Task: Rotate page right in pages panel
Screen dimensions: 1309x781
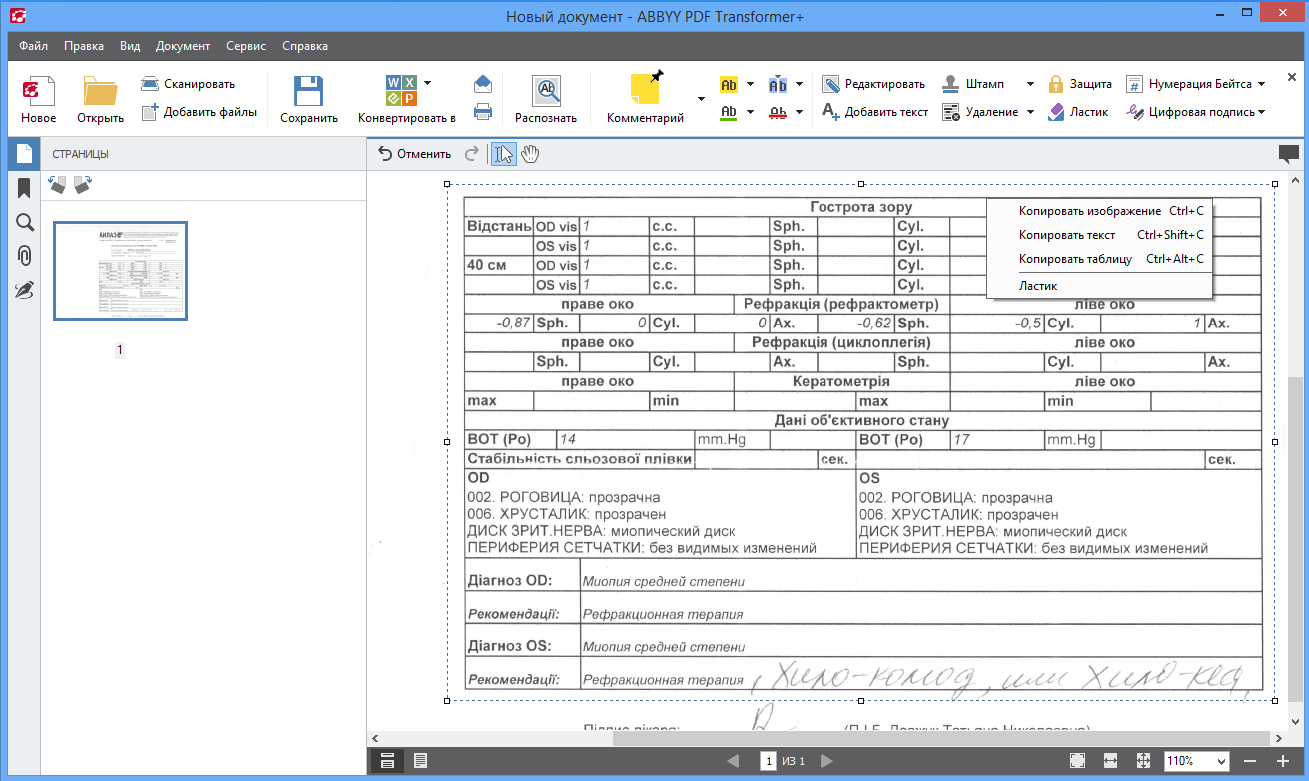Action: coord(83,185)
